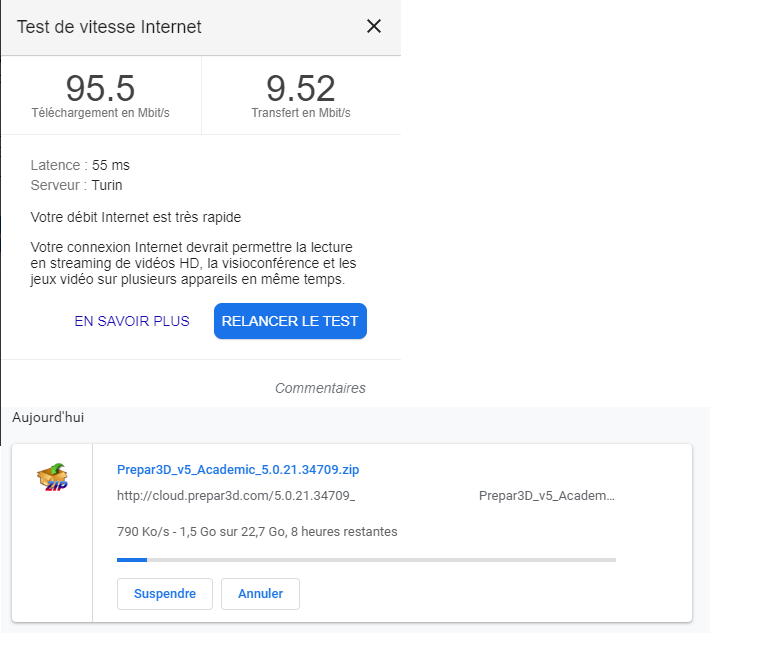Click the Latence 55 ms line
The image size is (778, 664).
pyautogui.click(x=80, y=165)
